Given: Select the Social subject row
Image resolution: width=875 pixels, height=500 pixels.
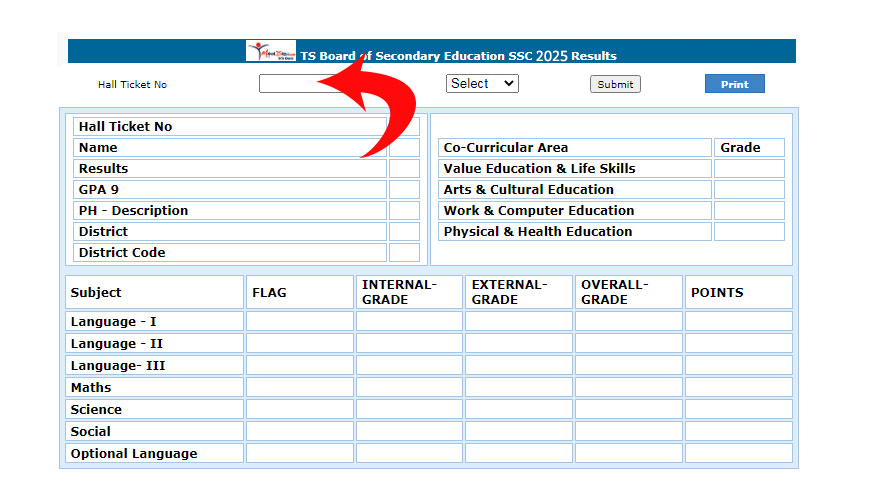Looking at the screenshot, I should point(429,431).
